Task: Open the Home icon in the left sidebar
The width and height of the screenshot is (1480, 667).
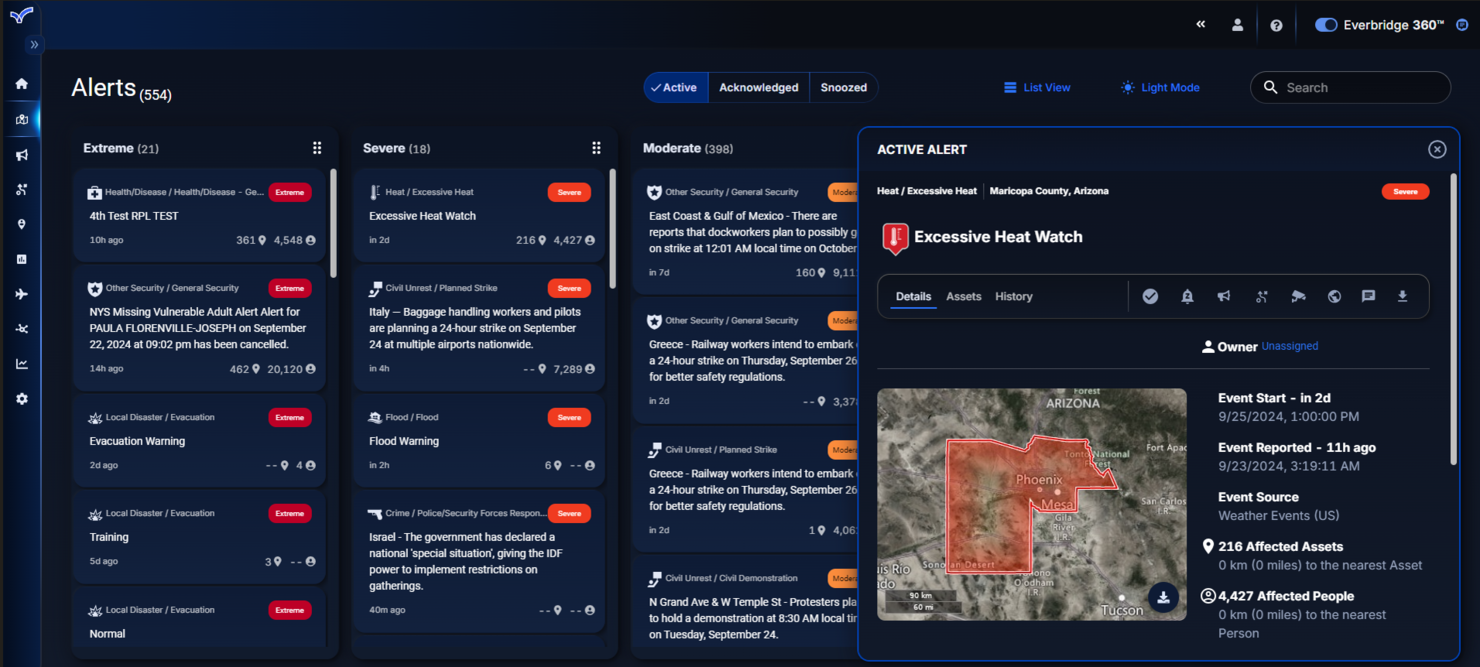Action: tap(21, 82)
